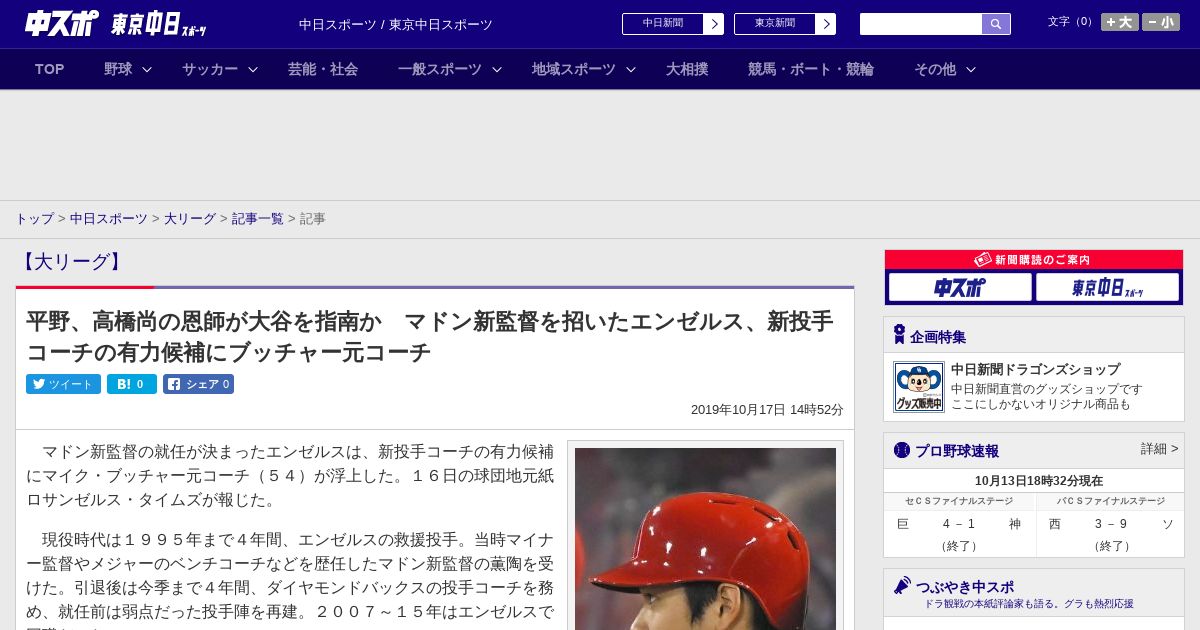Open the 大相撲 navigation item

pyautogui.click(x=687, y=69)
